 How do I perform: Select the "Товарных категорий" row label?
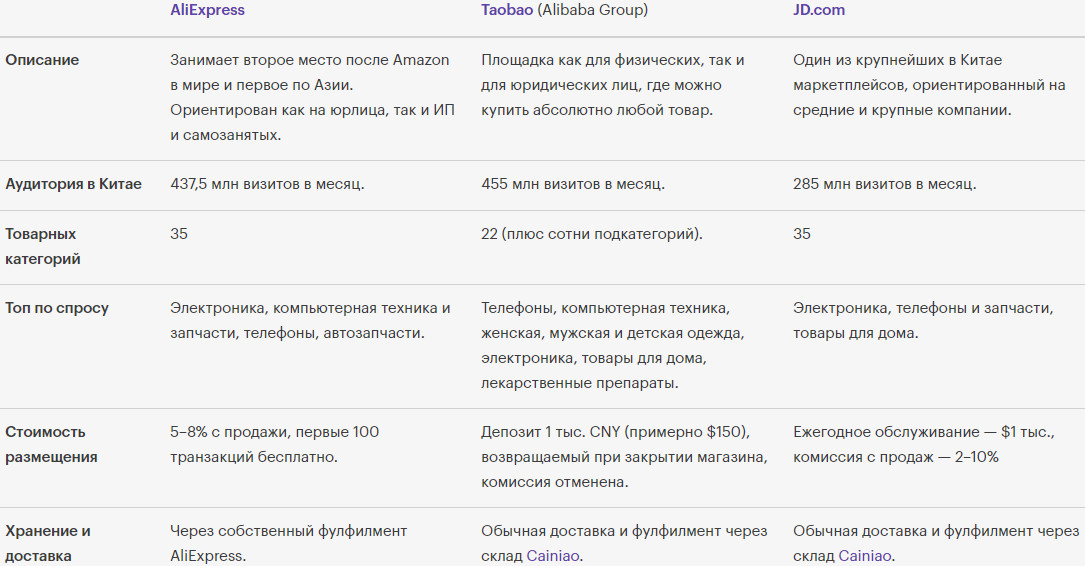(43, 246)
